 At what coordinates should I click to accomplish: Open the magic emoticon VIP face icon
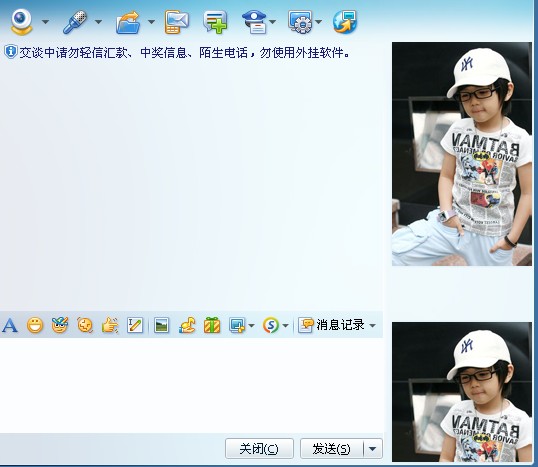(x=60, y=325)
